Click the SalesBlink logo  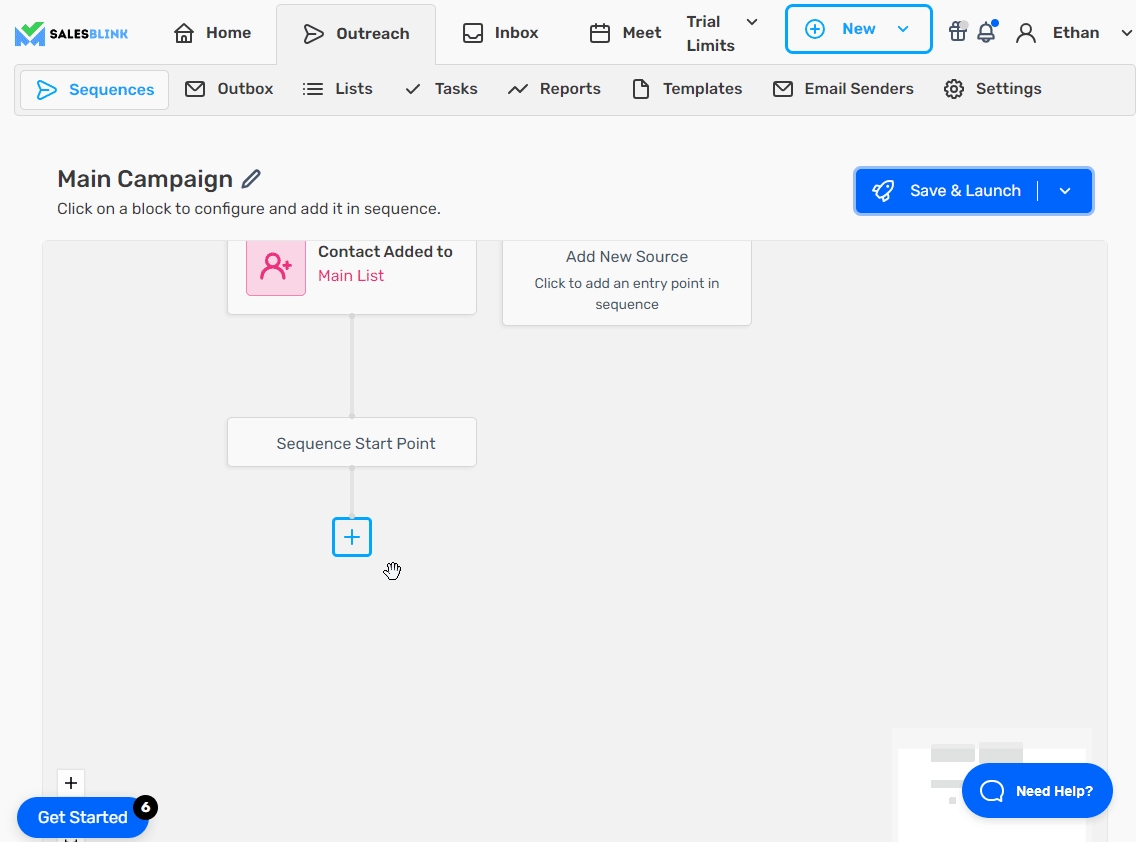[71, 34]
